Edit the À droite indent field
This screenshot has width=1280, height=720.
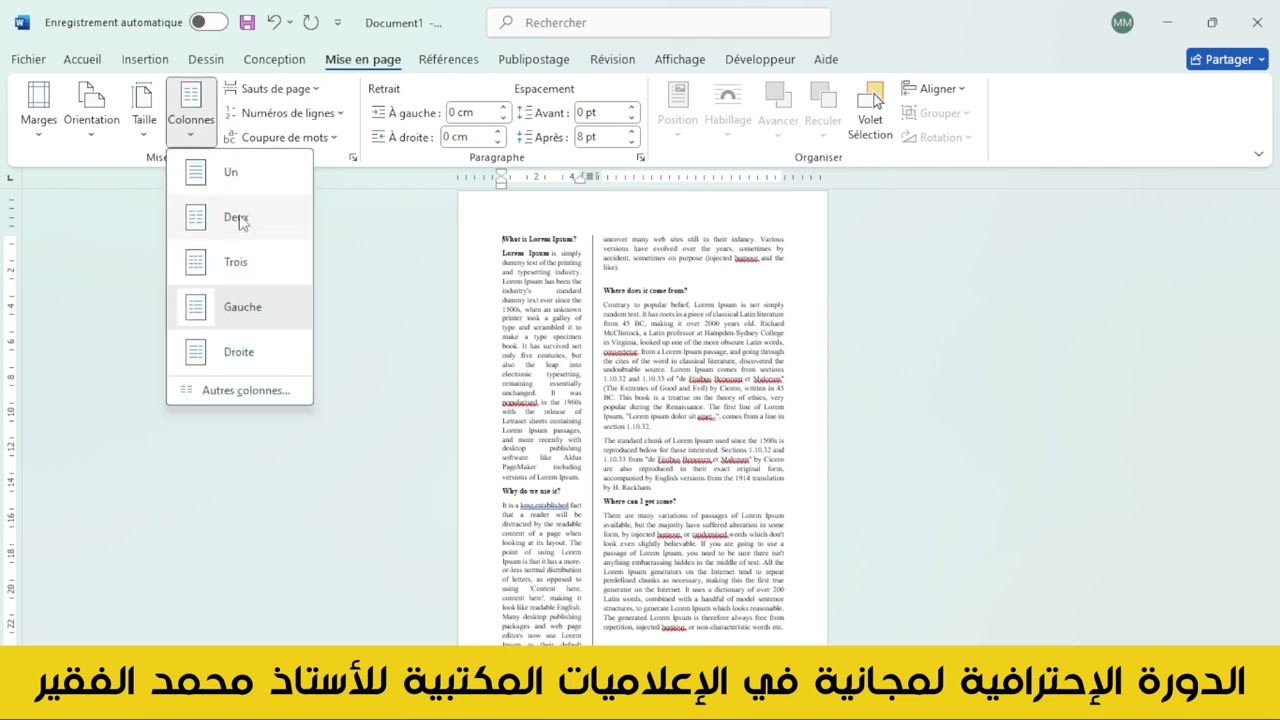point(465,137)
